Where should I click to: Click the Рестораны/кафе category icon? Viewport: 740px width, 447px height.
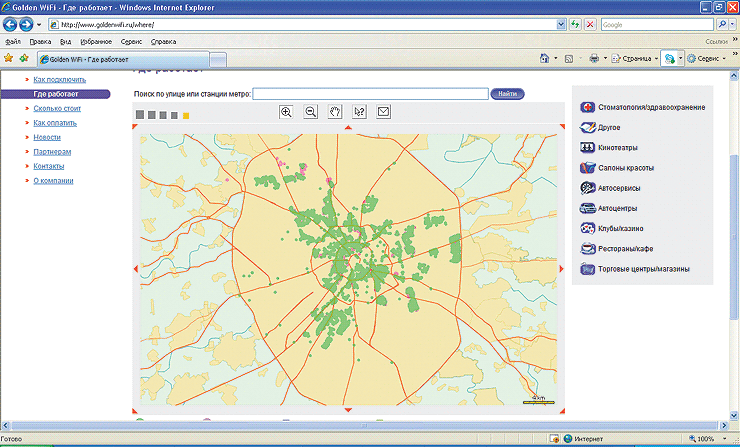pos(588,248)
